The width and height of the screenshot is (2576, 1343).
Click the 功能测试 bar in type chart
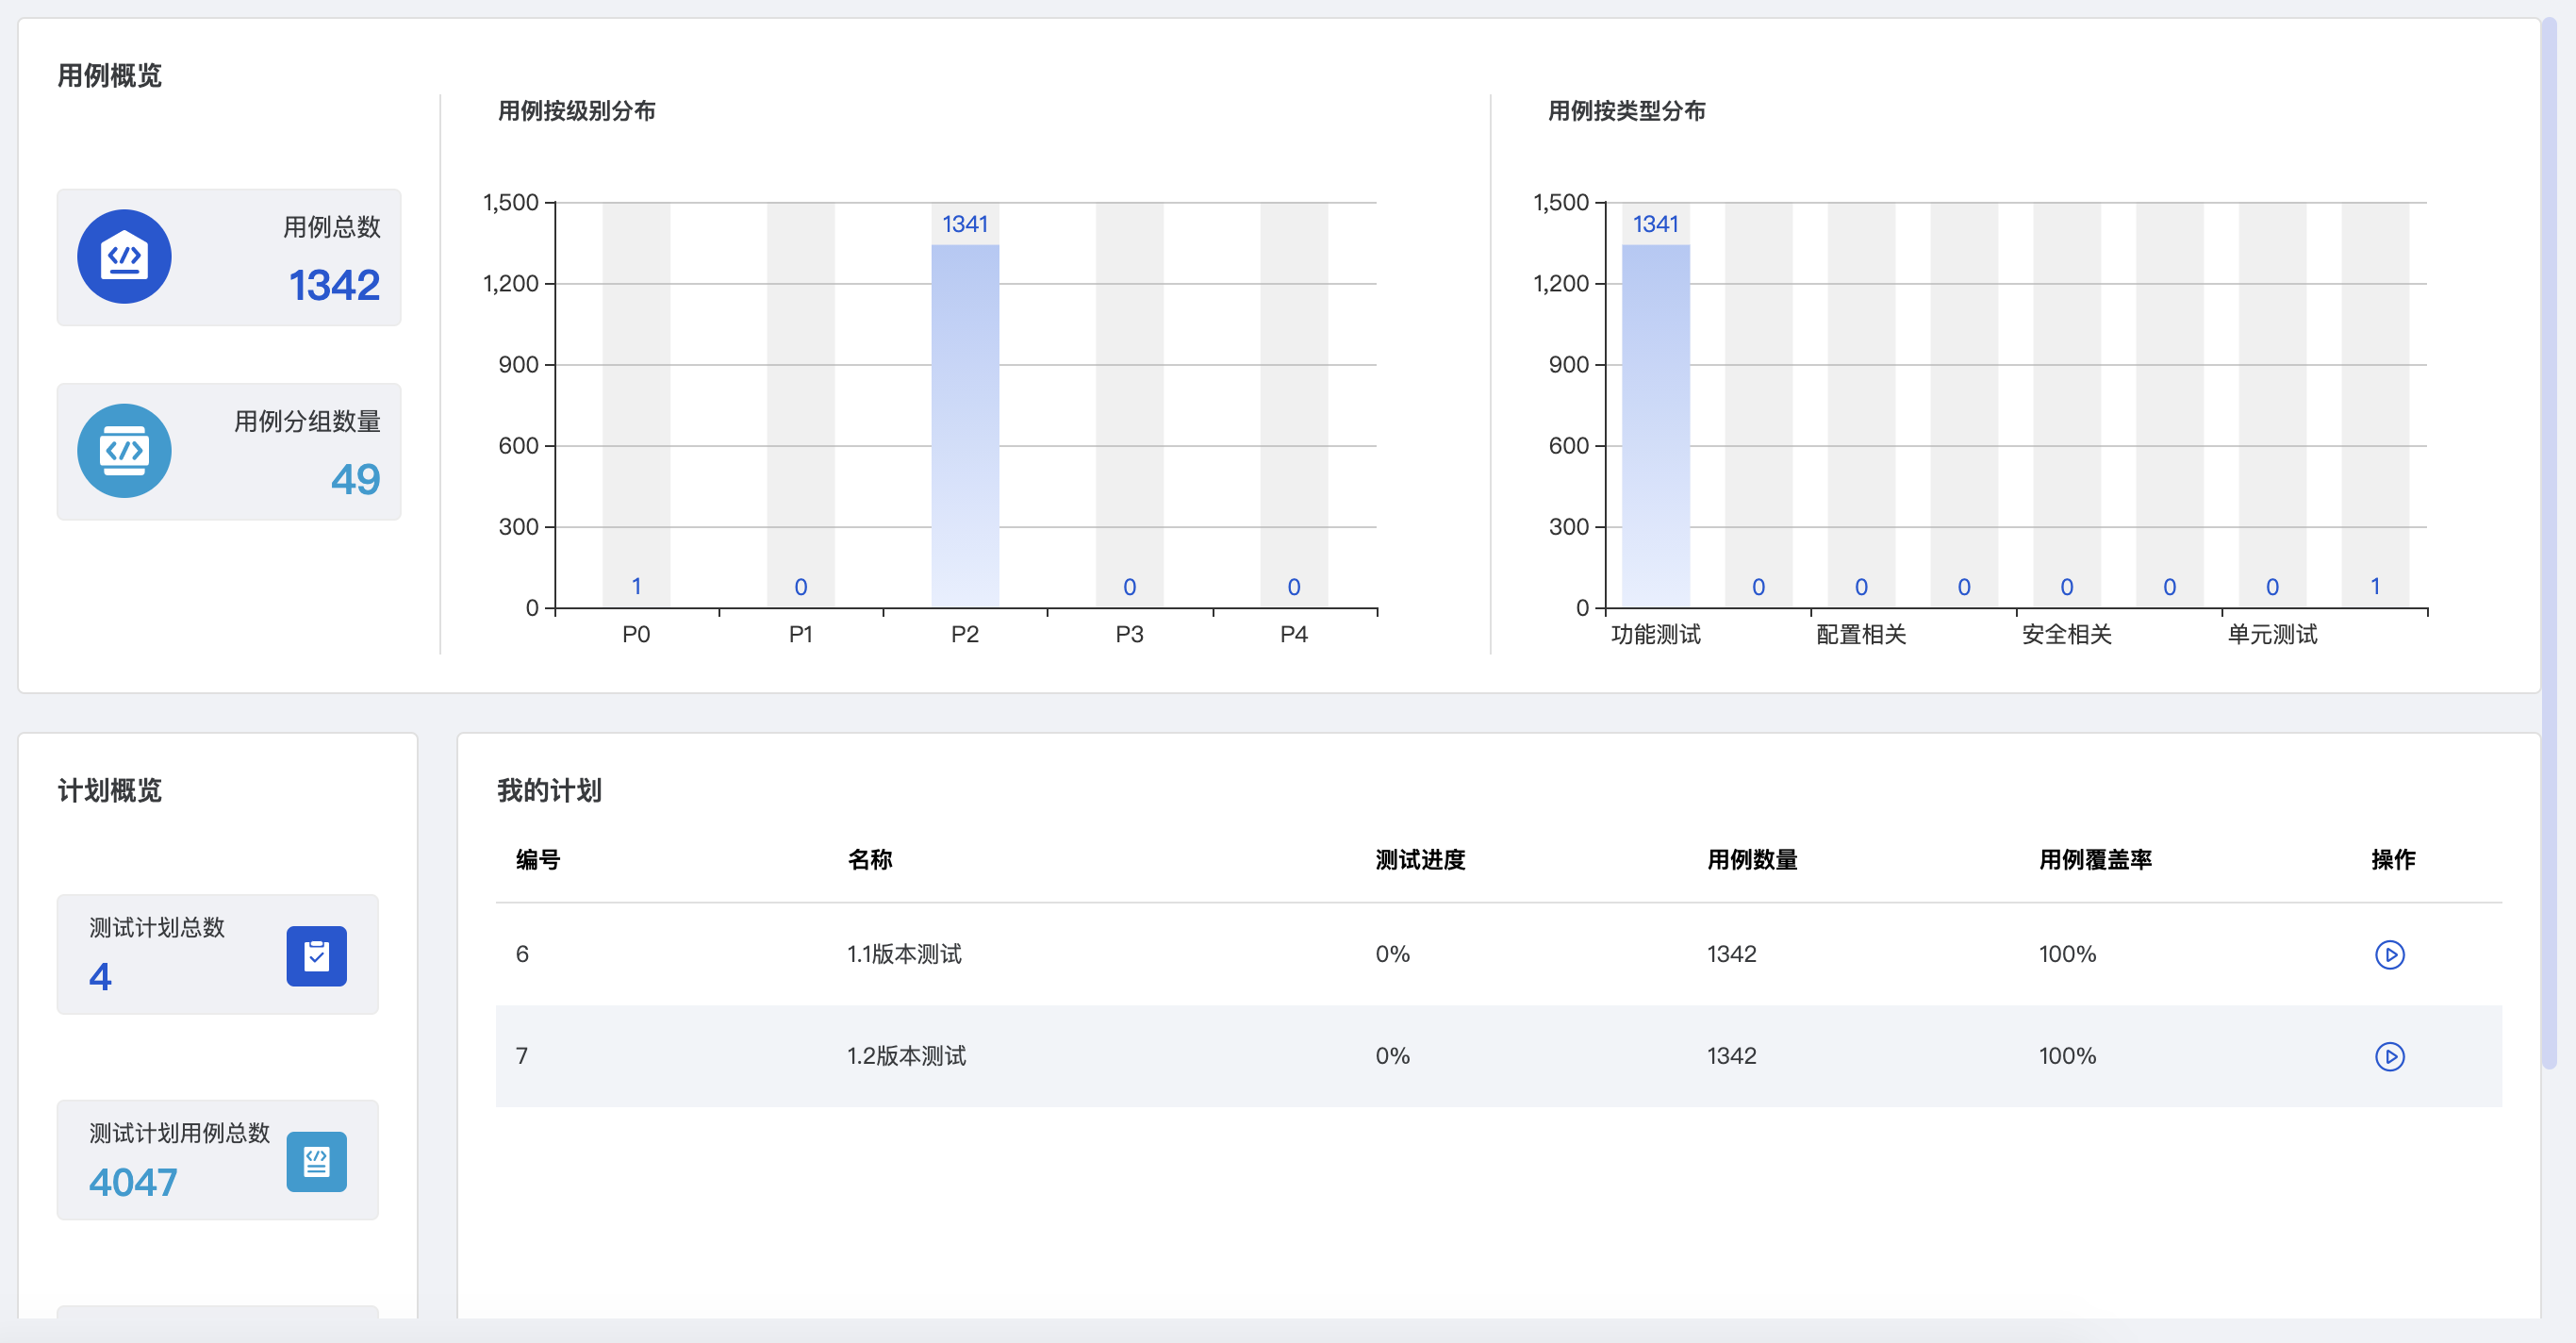[x=1655, y=425]
